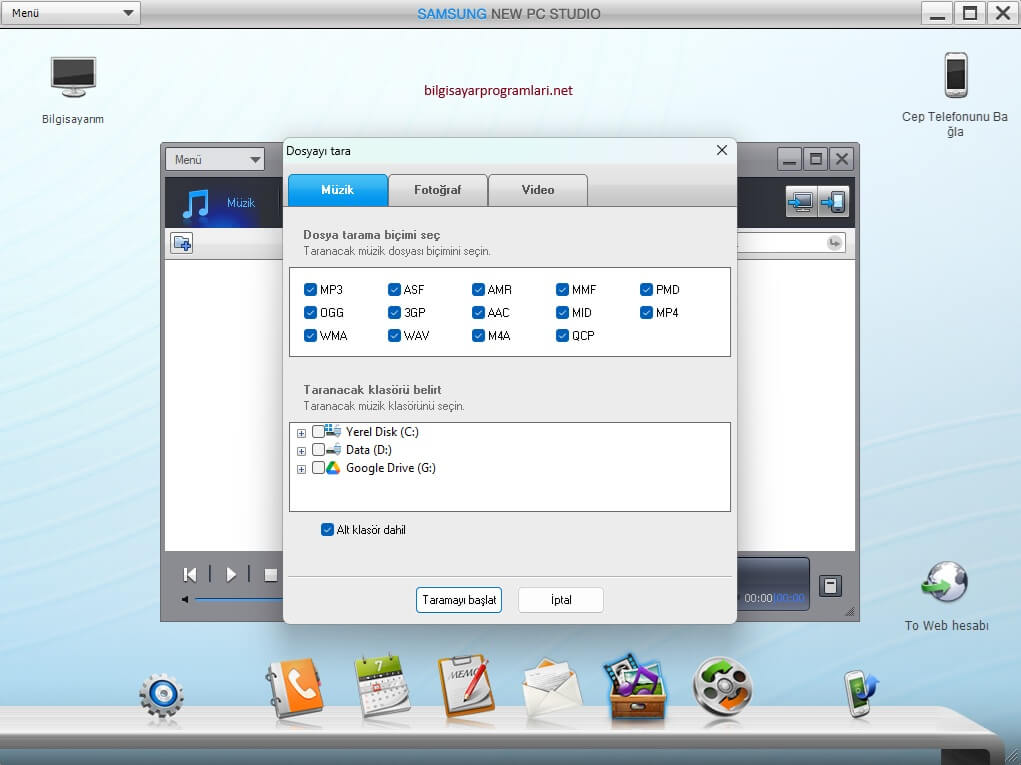
Task: Switch to the Müzik tab
Action: [338, 190]
